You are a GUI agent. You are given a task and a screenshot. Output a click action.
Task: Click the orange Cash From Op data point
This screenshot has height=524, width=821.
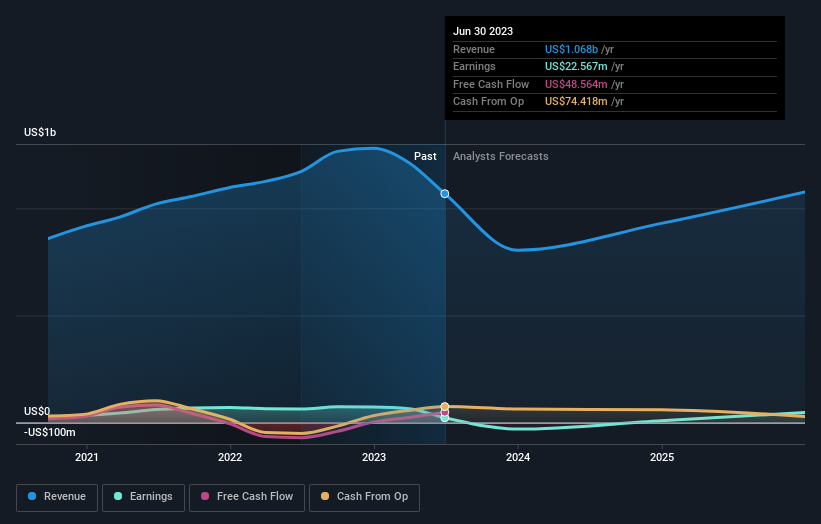445,406
